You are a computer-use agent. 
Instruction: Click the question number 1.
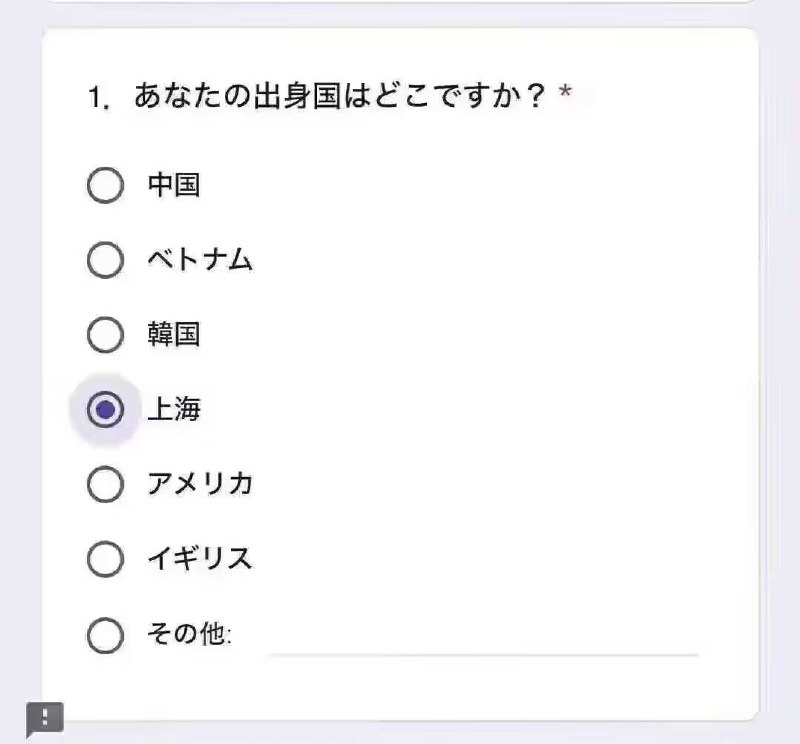click(98, 97)
